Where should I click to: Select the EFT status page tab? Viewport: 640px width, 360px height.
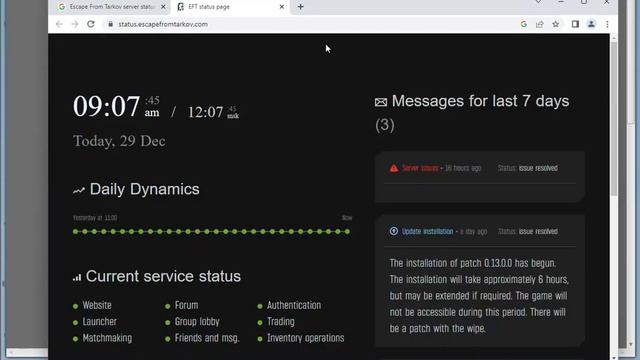tap(231, 7)
